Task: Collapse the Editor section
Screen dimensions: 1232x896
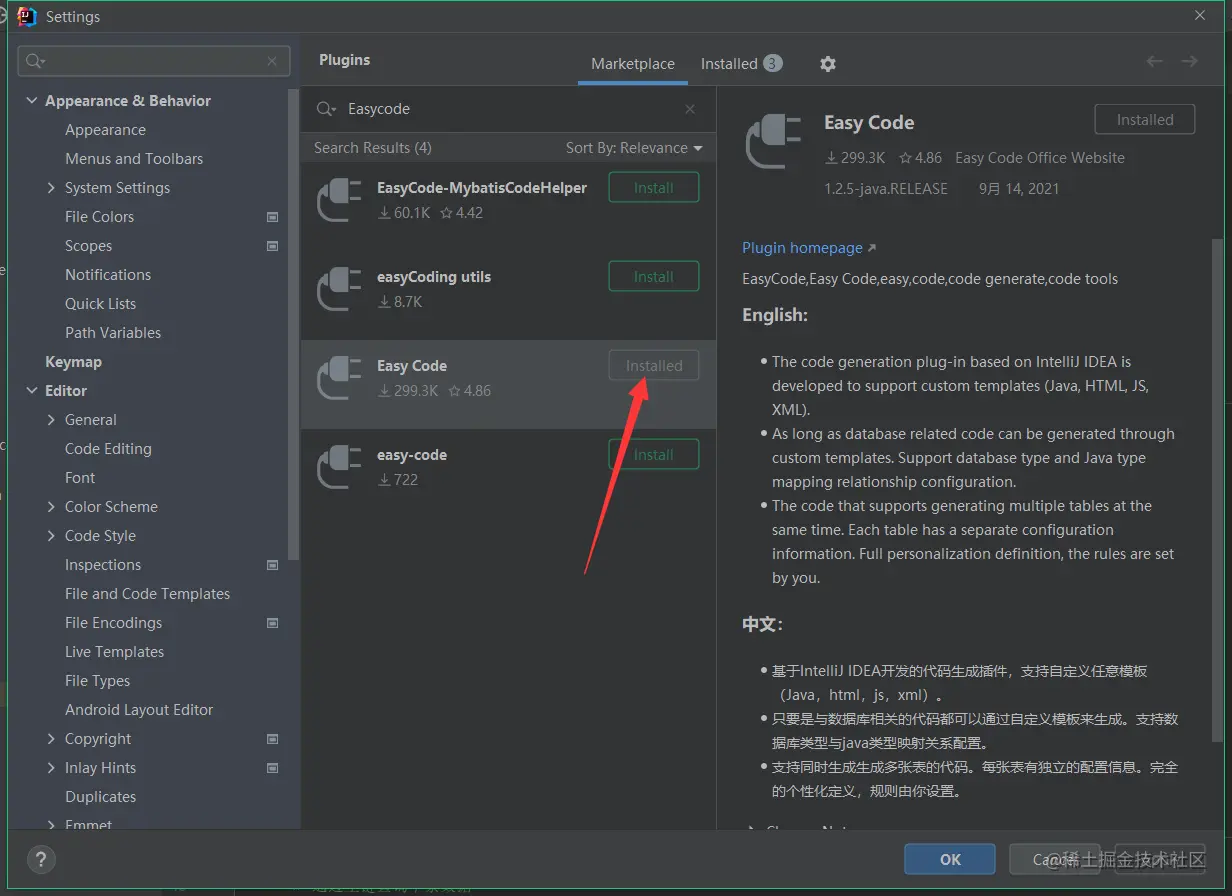Action: coord(32,391)
